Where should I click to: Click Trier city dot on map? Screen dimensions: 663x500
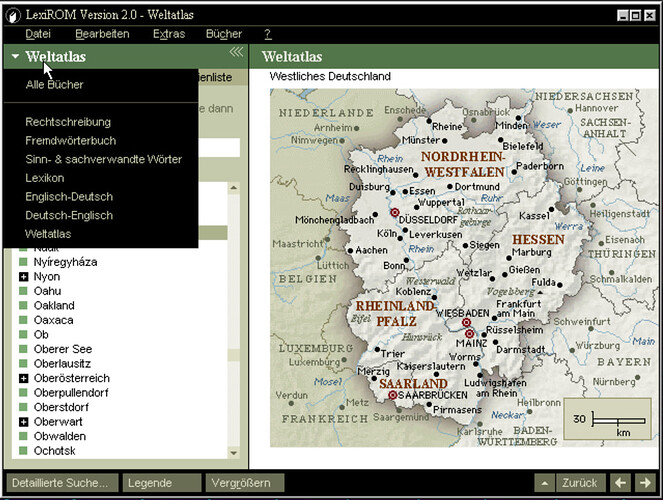(377, 350)
